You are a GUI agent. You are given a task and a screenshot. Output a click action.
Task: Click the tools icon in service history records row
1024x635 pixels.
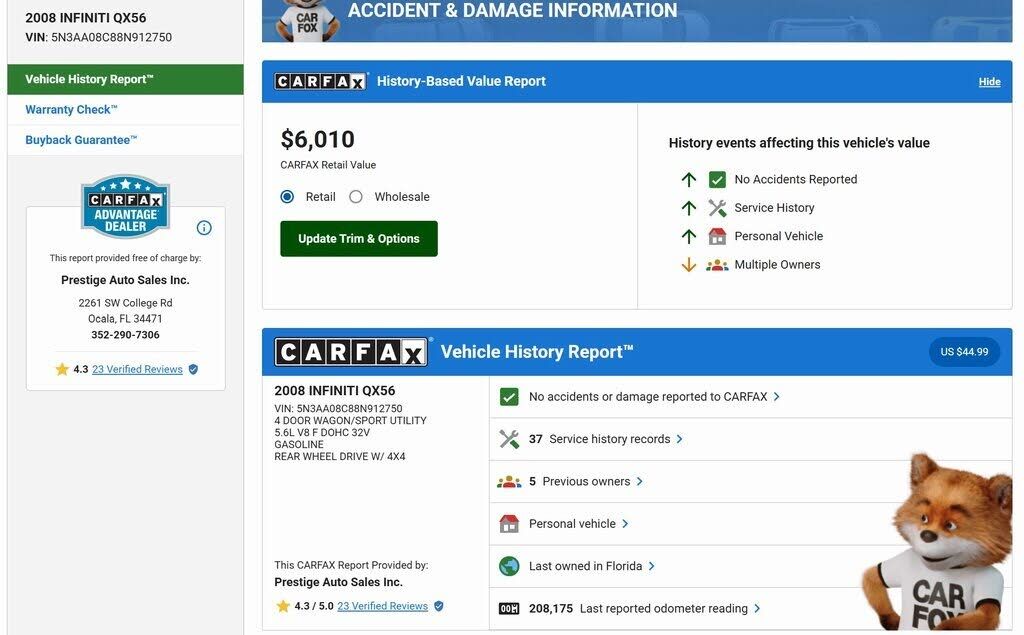tap(509, 439)
